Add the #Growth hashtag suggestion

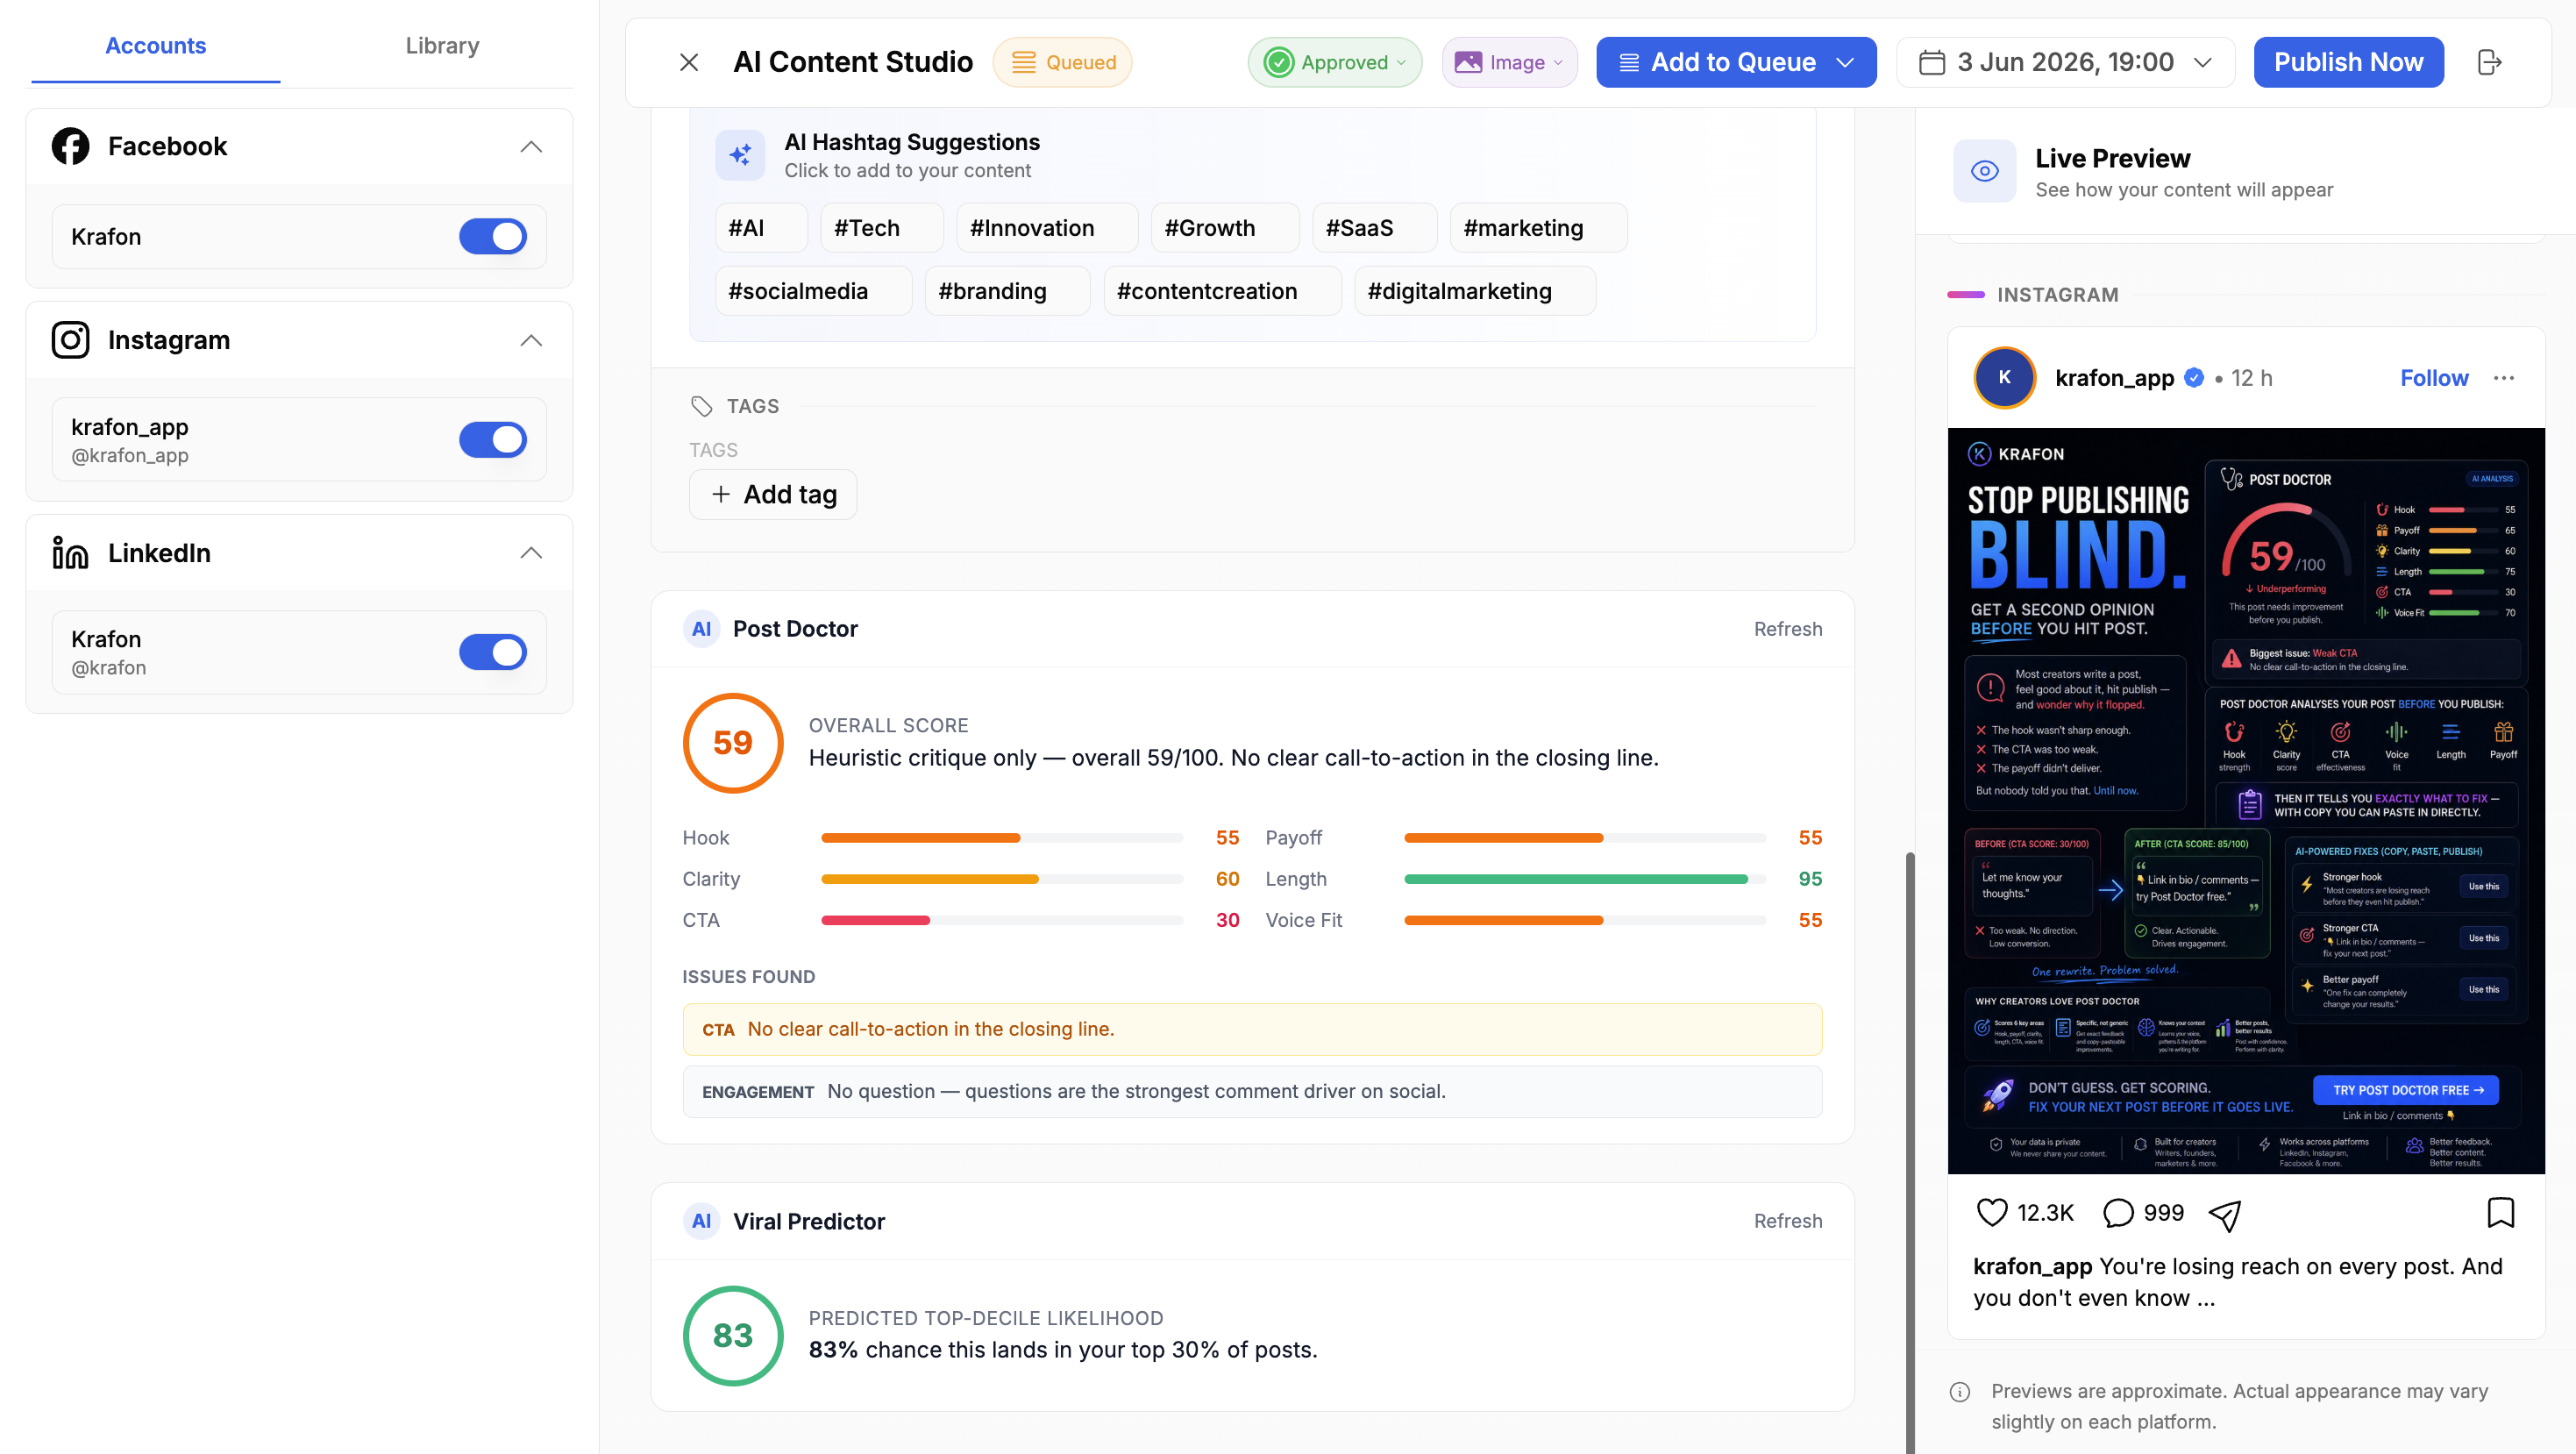(1225, 228)
